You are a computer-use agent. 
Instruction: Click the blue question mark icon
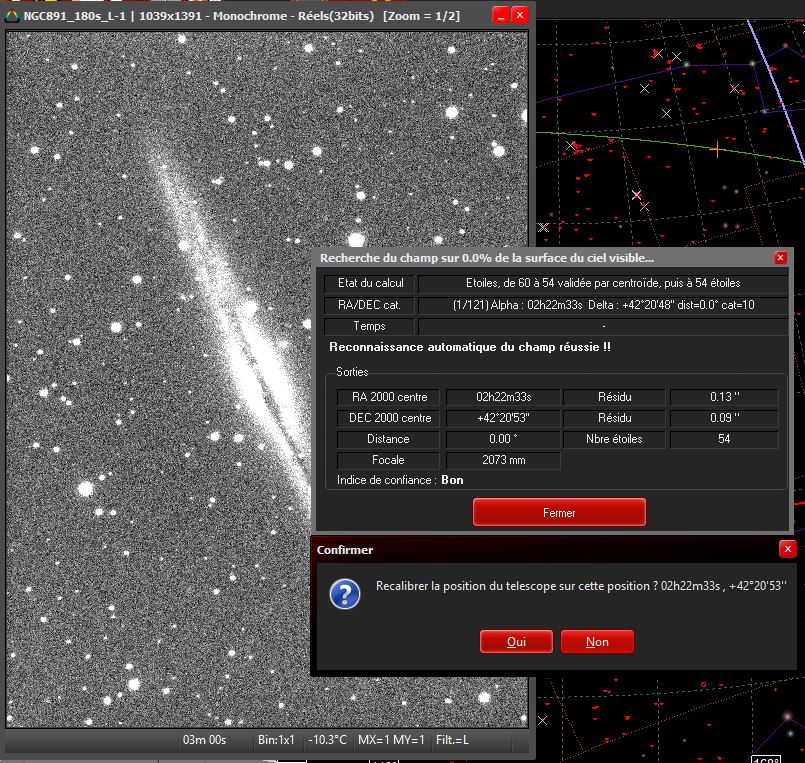pos(345,594)
